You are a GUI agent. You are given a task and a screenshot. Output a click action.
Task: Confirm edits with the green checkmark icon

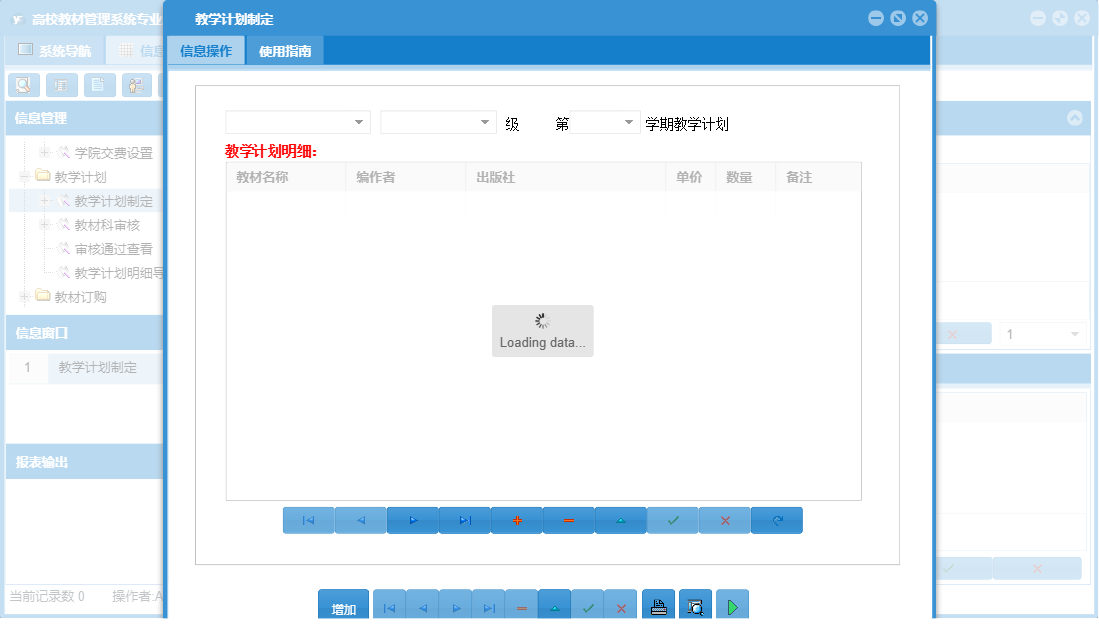tap(672, 520)
